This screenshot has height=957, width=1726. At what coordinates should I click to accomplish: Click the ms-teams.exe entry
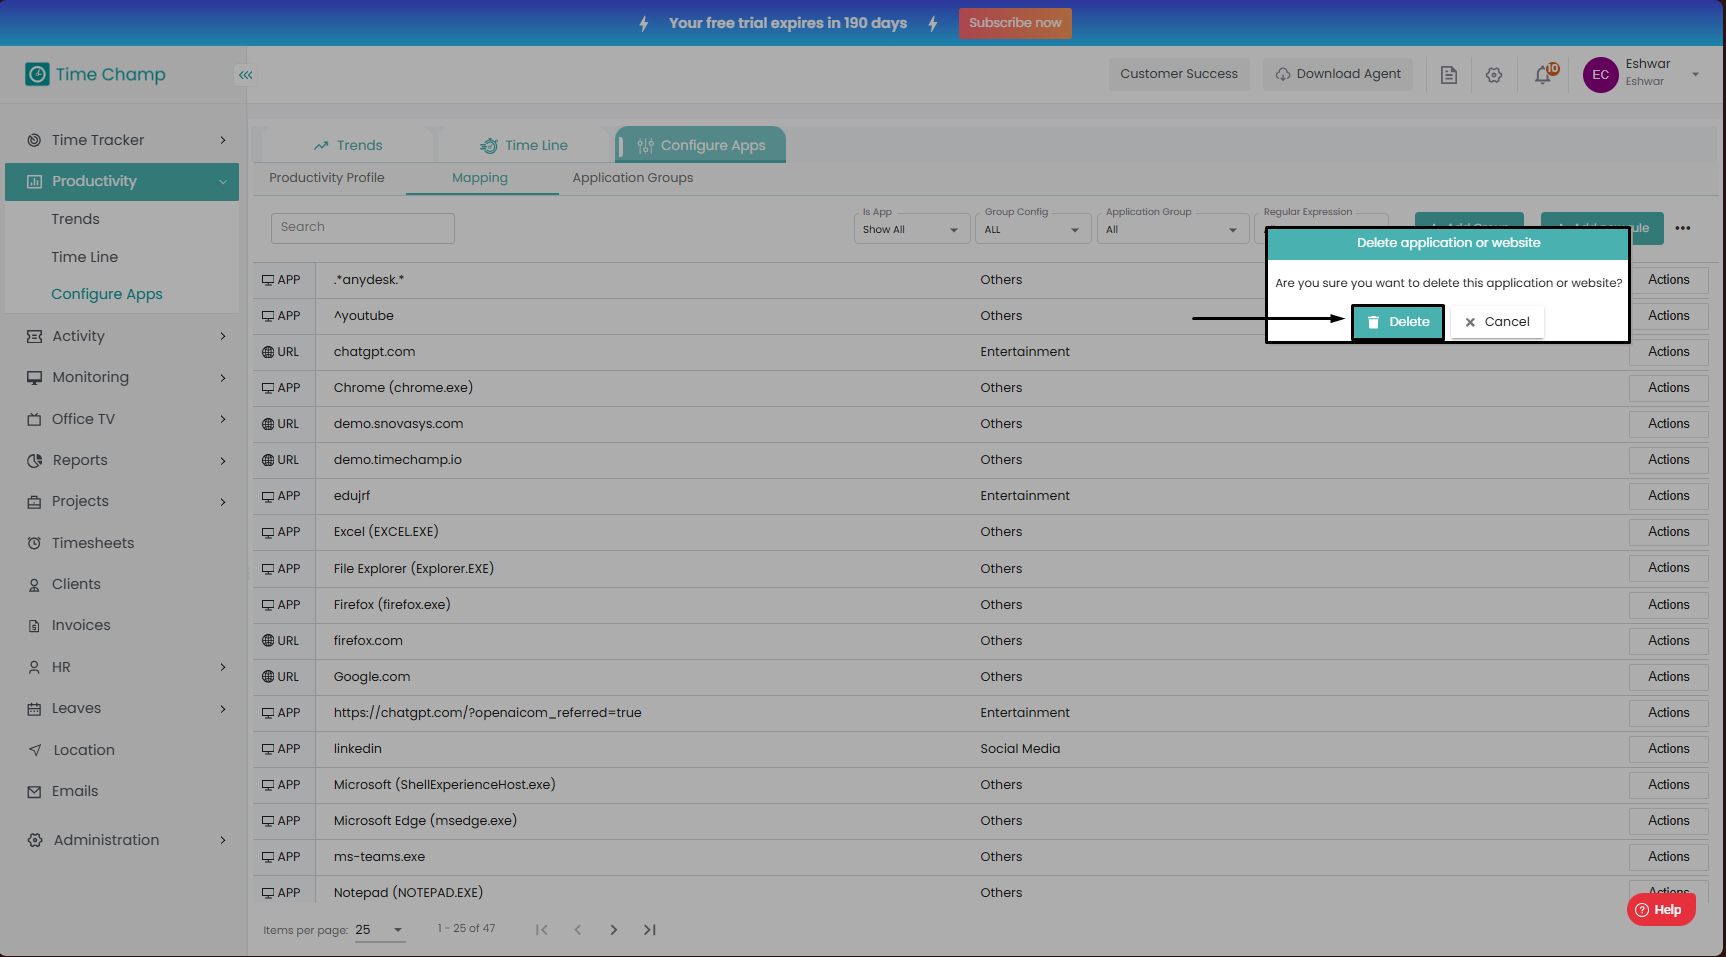(x=379, y=857)
